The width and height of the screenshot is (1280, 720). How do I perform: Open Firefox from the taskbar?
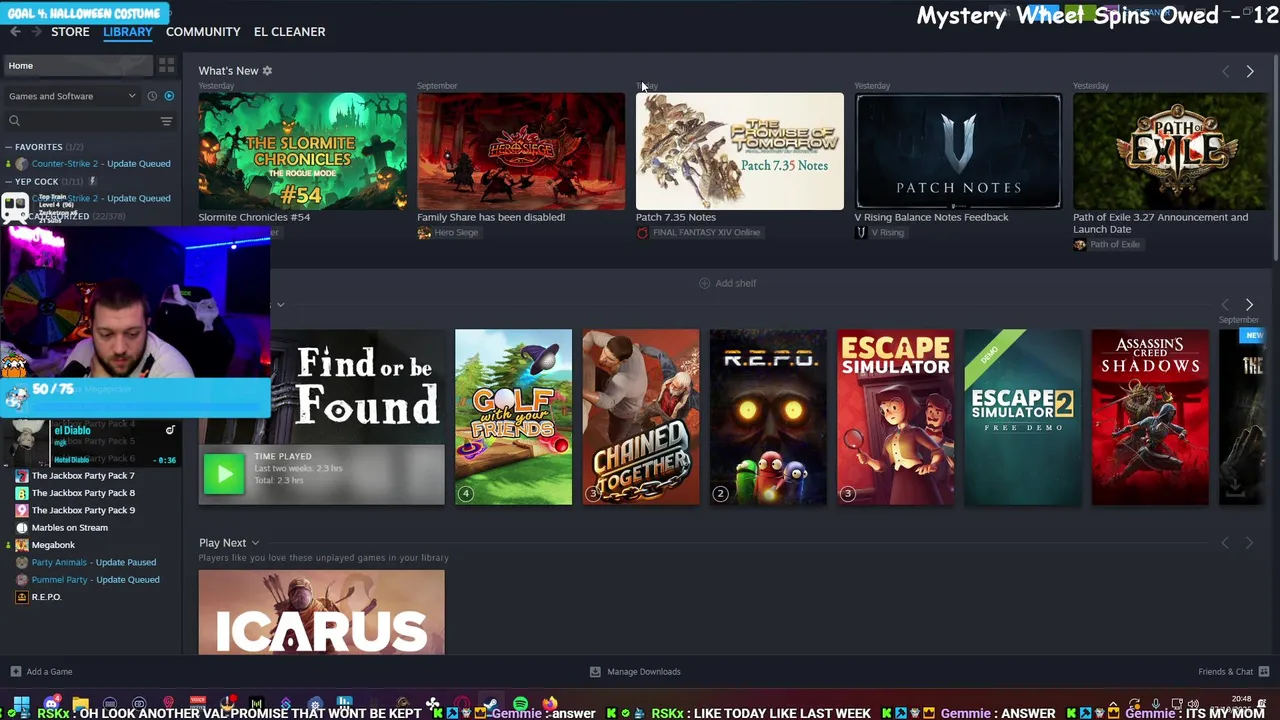549,705
